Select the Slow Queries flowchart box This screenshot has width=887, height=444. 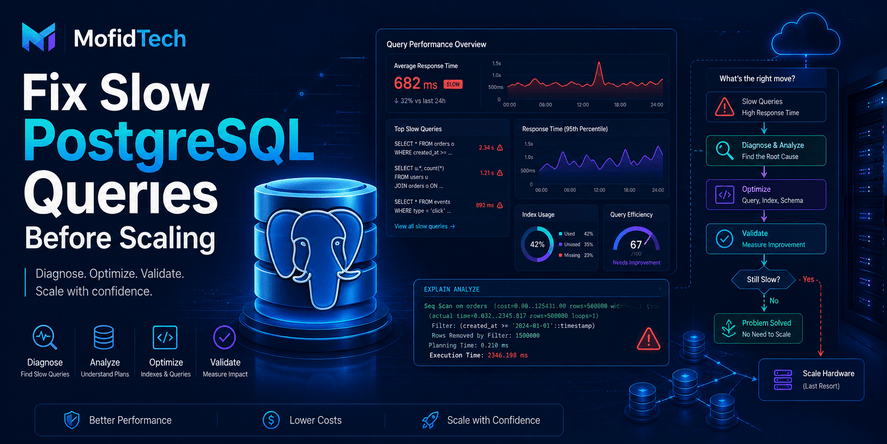(x=766, y=107)
